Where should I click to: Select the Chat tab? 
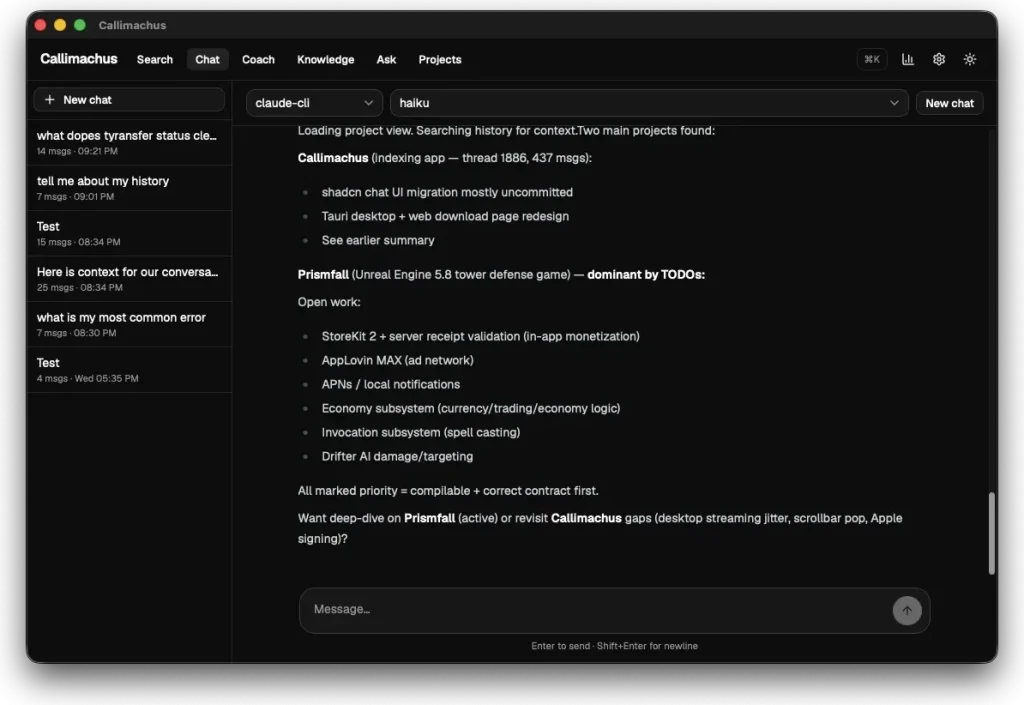[x=207, y=59]
